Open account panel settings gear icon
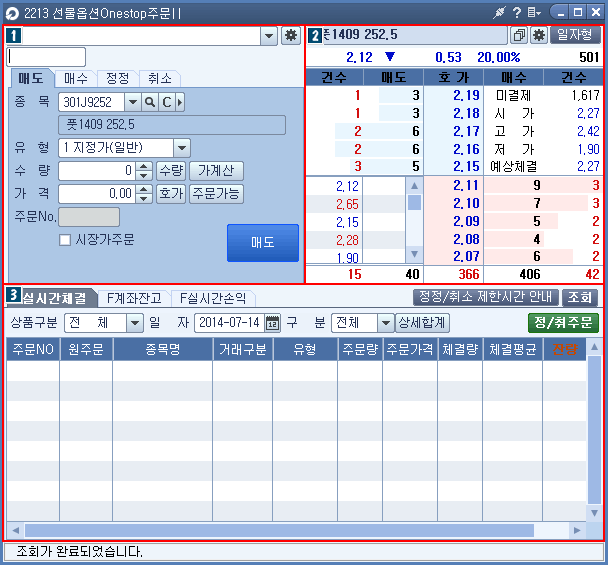 point(291,36)
